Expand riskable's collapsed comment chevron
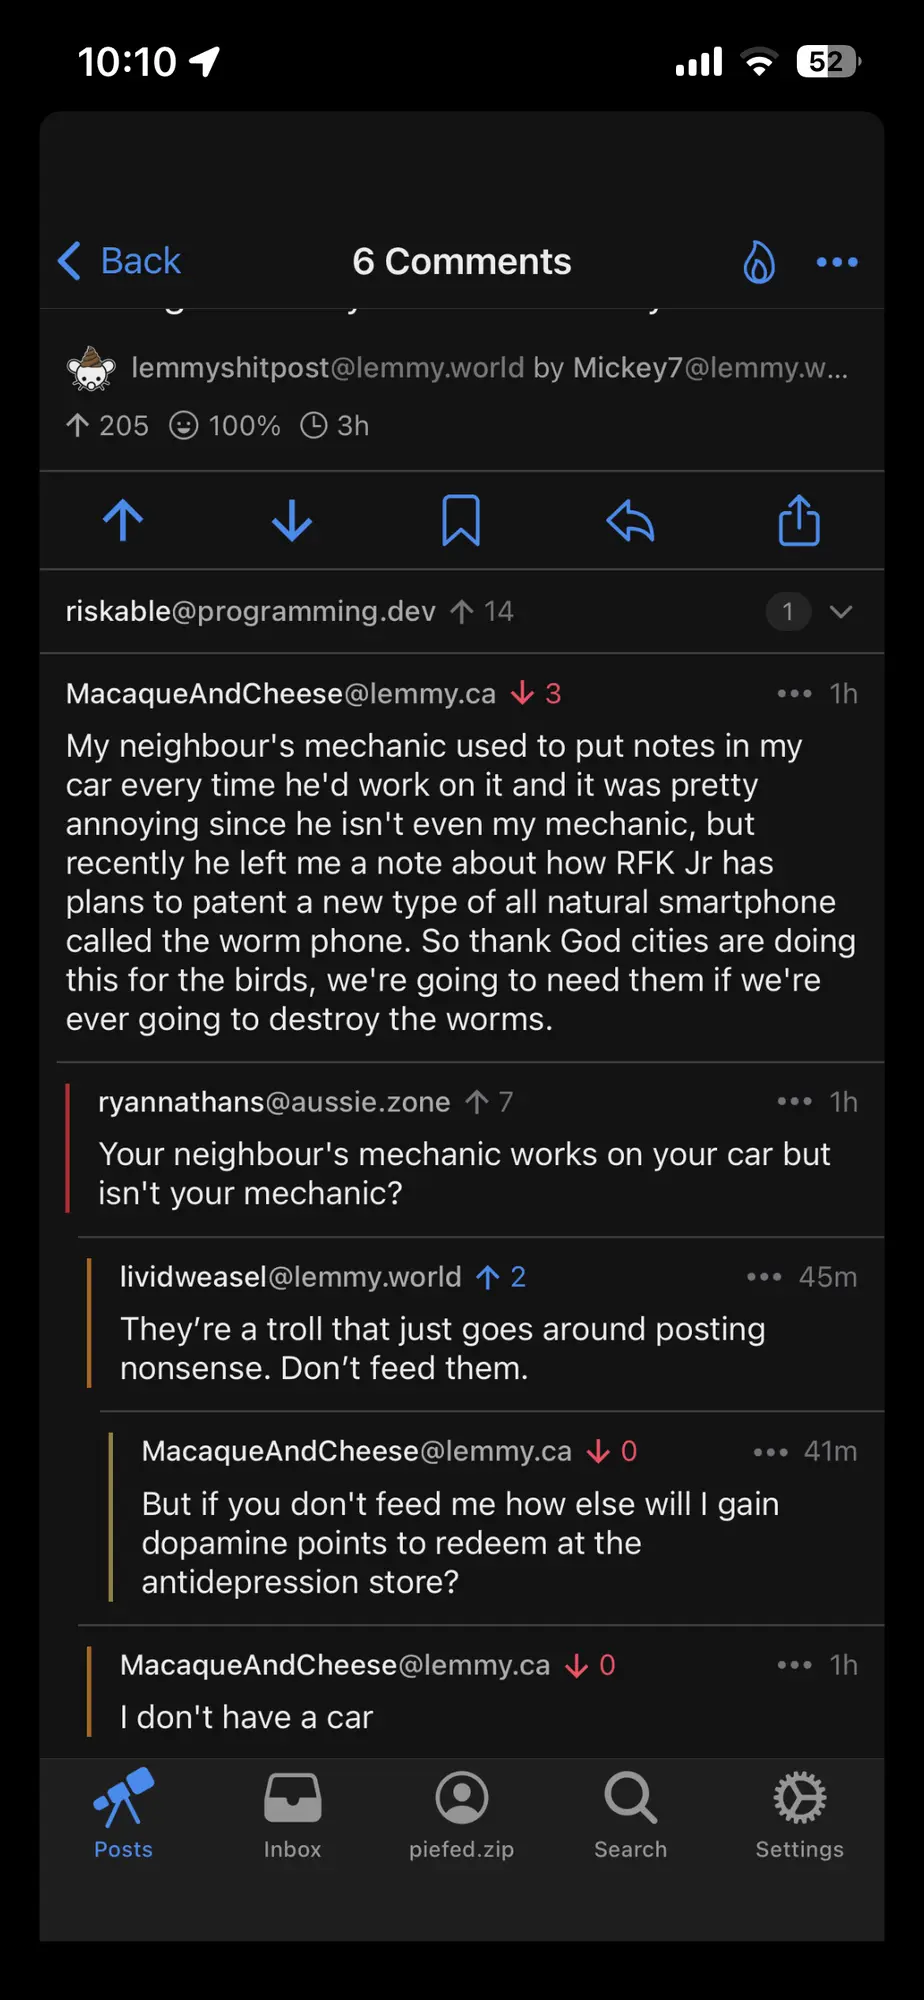The image size is (924, 2000). (x=841, y=612)
